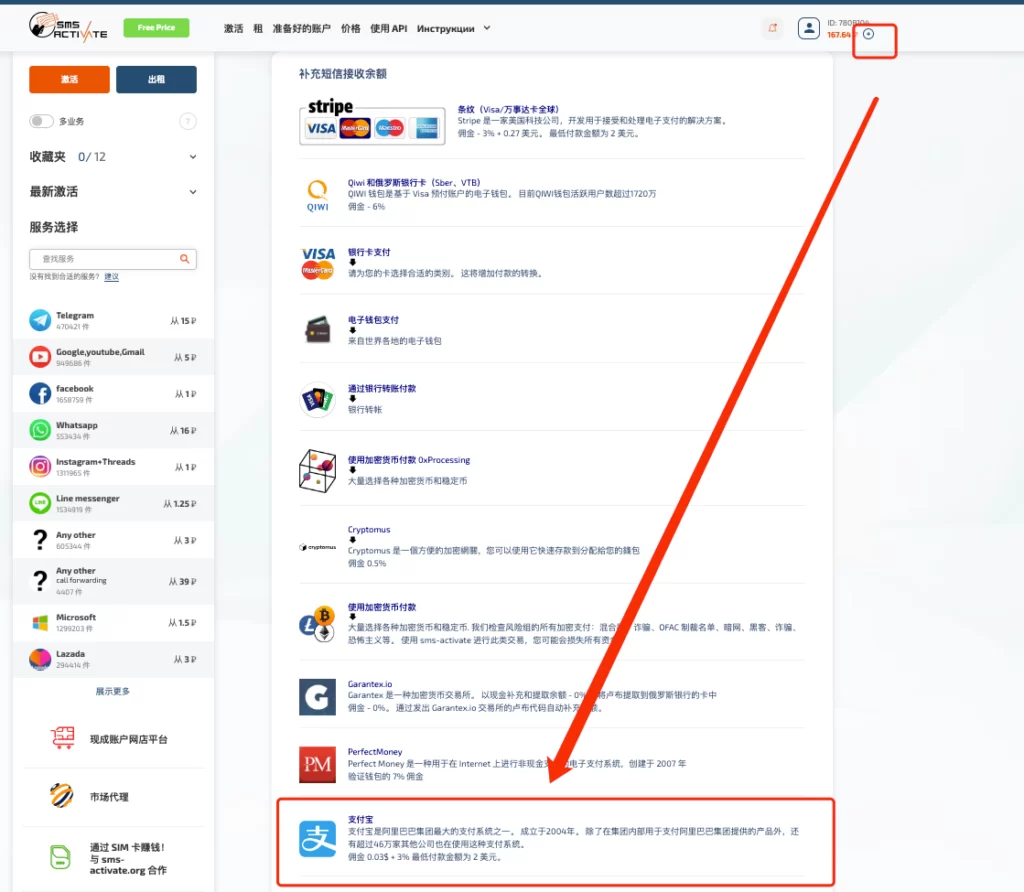Open the 支付宝 Alipay payment link

tap(360, 820)
